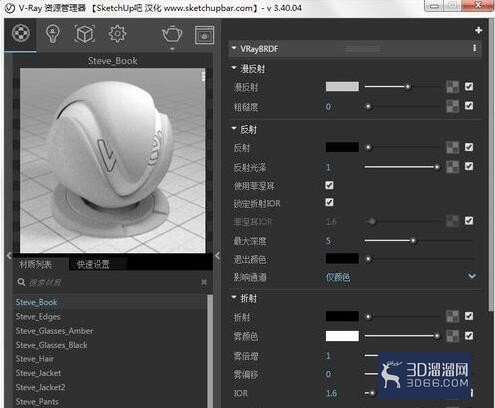
Task: Open the 漫反射 gray color swatch
Action: (x=342, y=87)
